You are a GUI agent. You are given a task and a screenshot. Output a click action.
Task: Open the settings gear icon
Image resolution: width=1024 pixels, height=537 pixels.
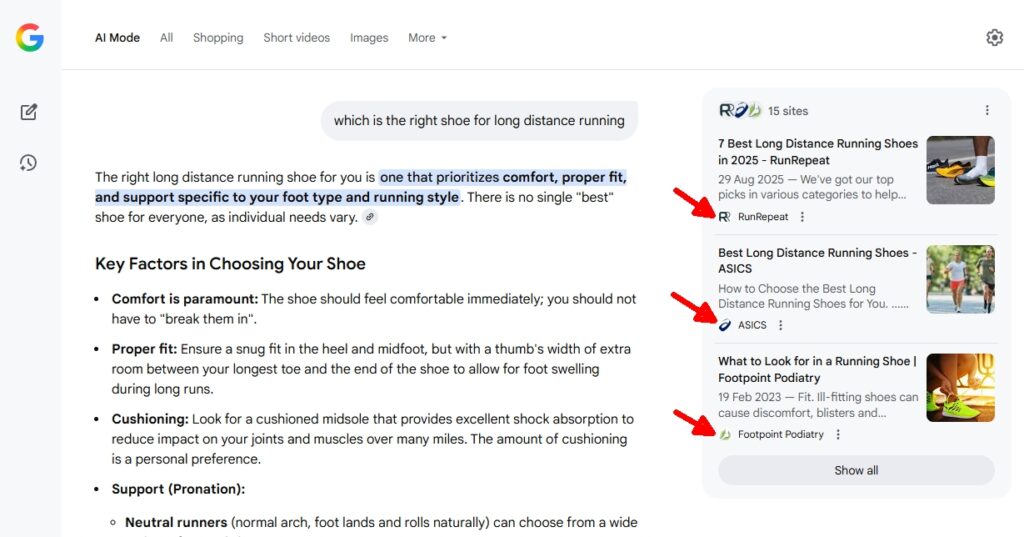pyautogui.click(x=994, y=38)
